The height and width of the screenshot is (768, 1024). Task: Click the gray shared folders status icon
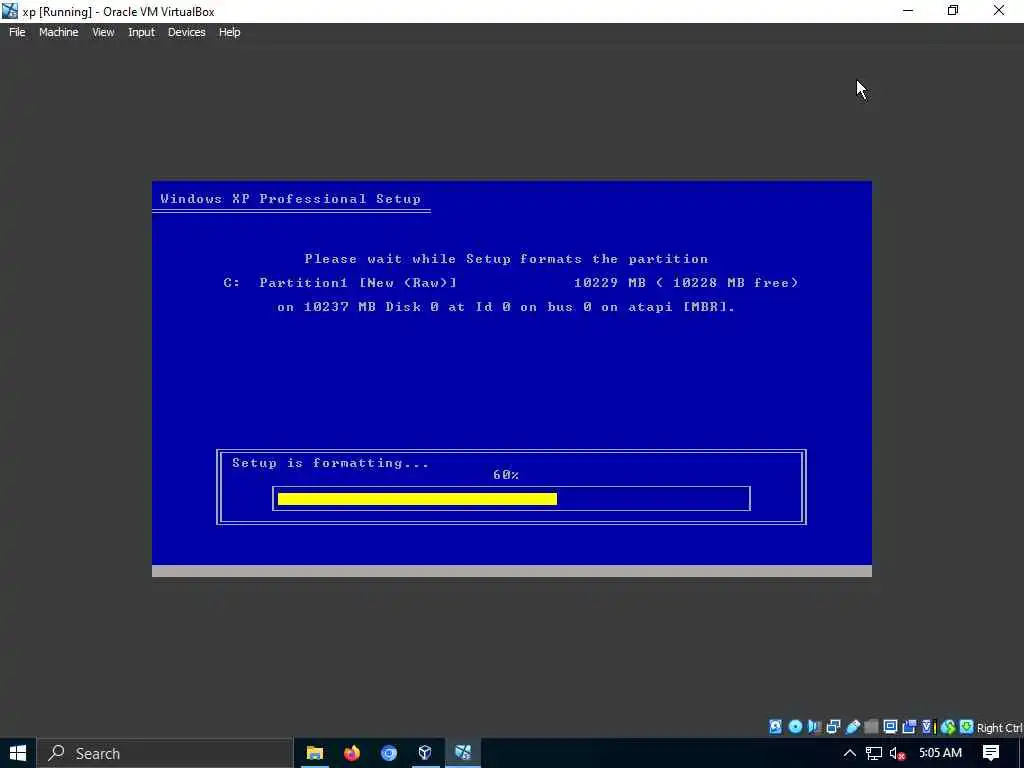coord(871,727)
